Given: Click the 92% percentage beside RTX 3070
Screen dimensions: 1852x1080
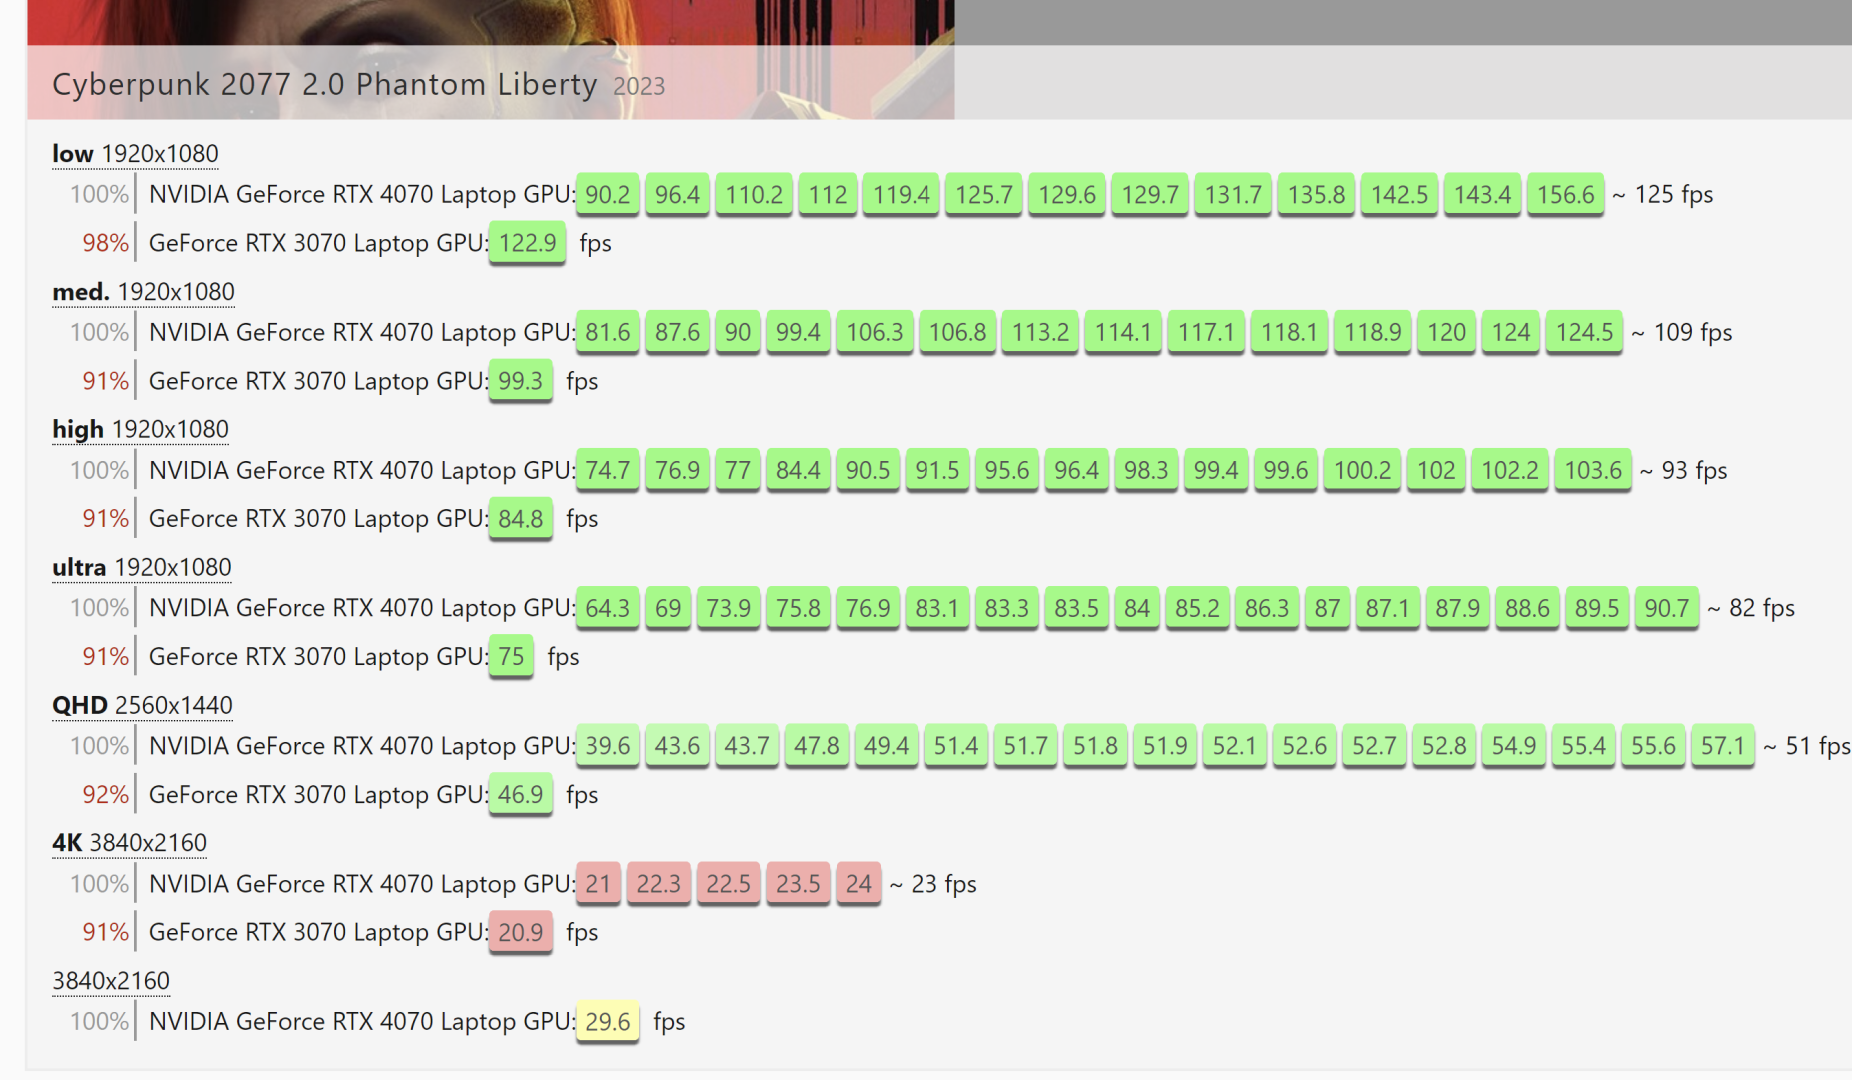Looking at the screenshot, I should point(105,795).
